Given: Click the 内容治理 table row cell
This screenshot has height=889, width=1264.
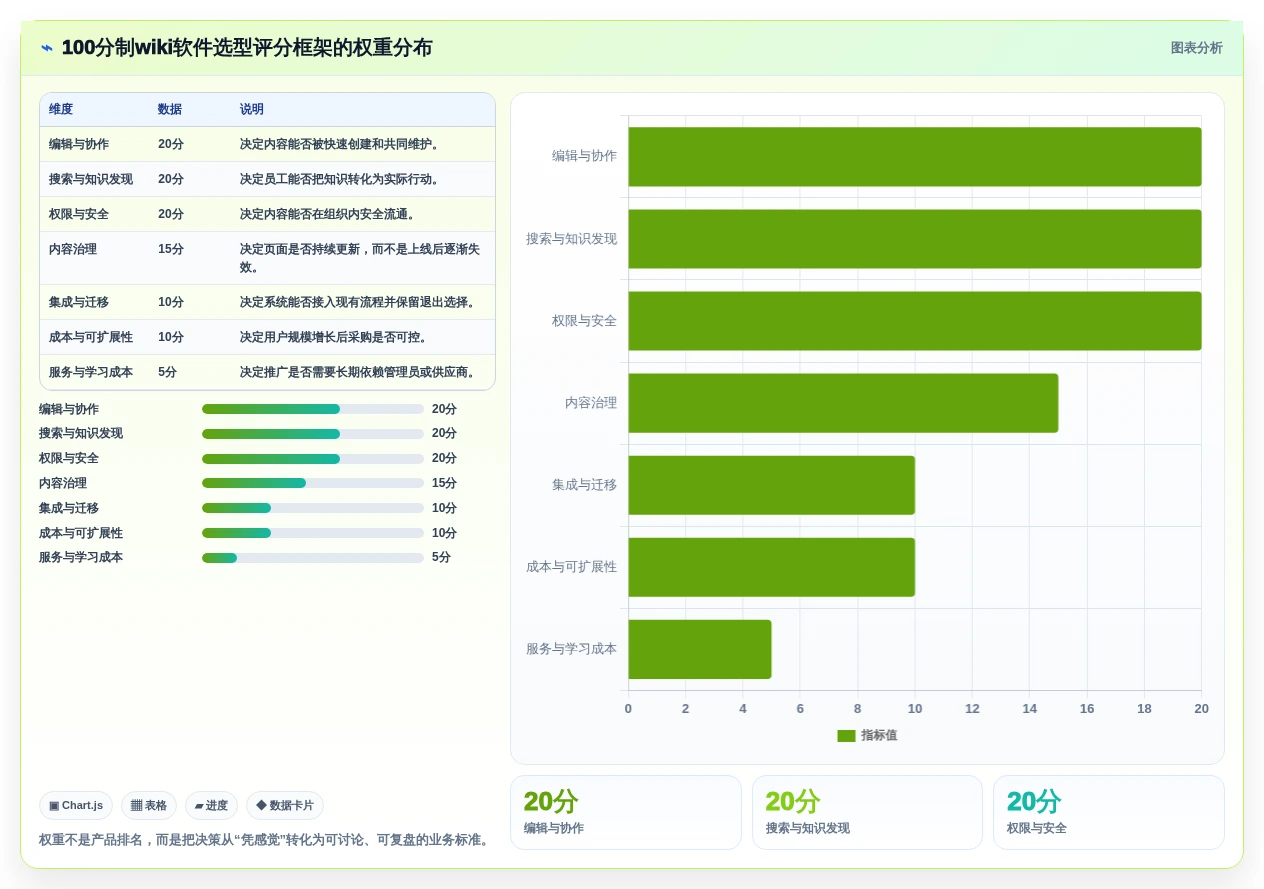Looking at the screenshot, I should click(73, 249).
